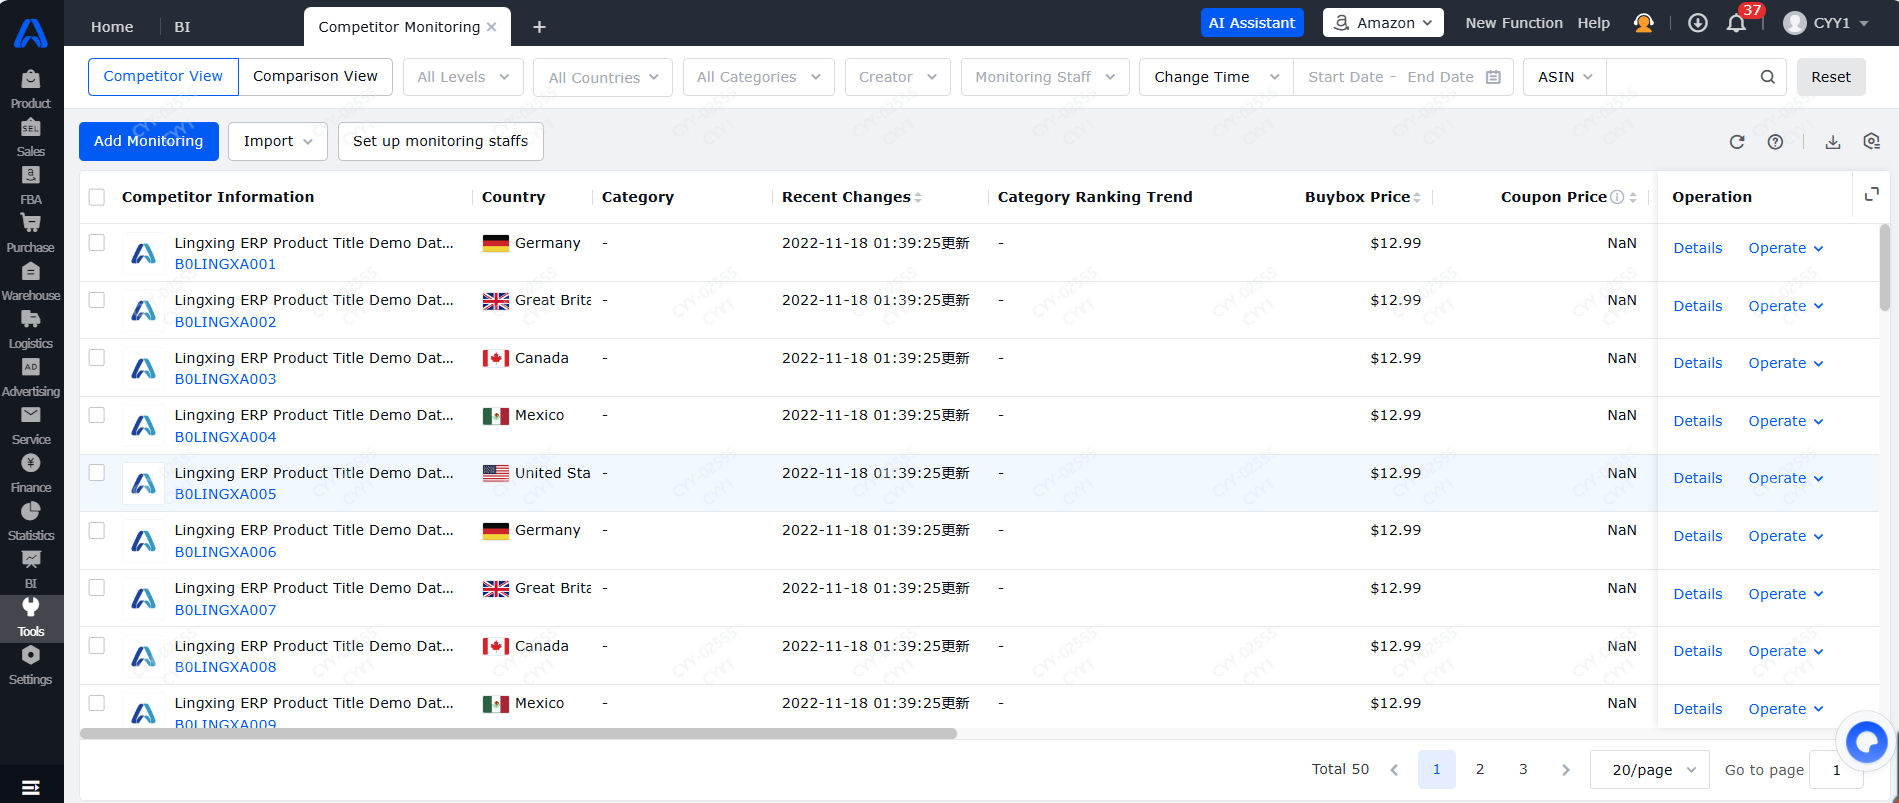This screenshot has height=803, width=1899.
Task: Check the row B0LINGXA001 checkbox
Action: (97, 242)
